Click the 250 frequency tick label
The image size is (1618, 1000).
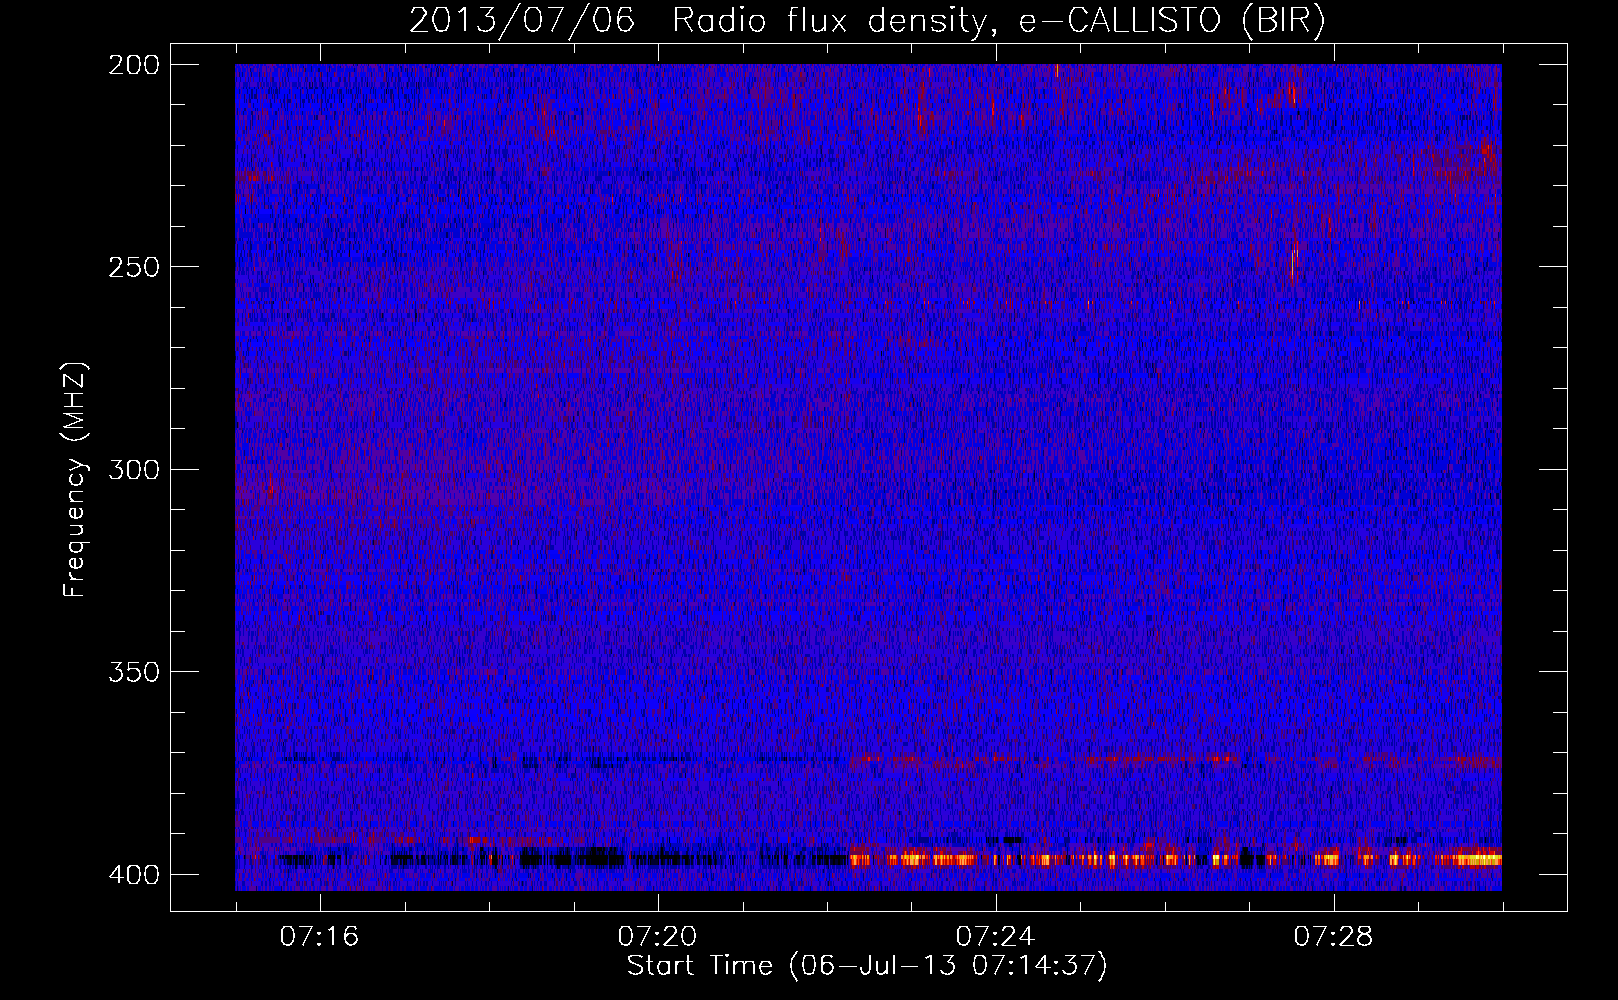pos(133,267)
